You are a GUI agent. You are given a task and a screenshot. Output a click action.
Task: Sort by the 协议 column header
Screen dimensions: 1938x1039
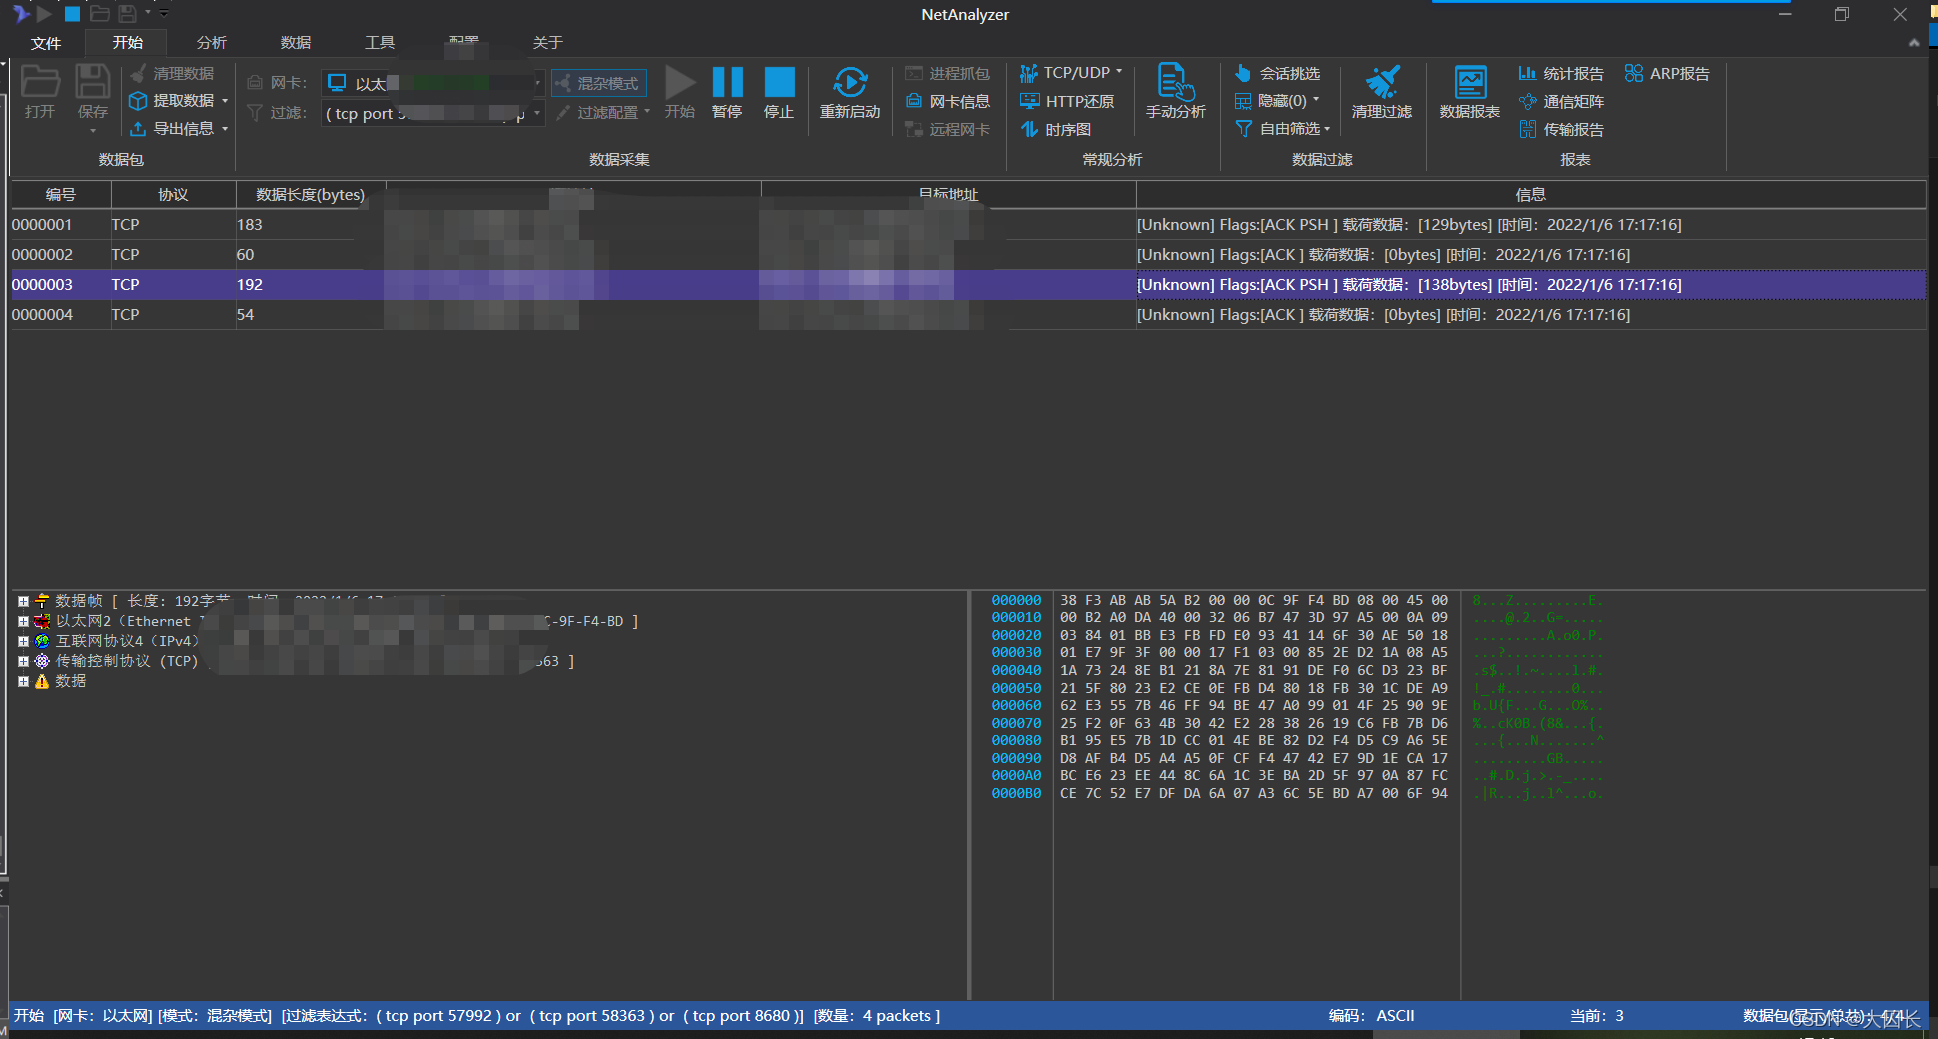173,194
